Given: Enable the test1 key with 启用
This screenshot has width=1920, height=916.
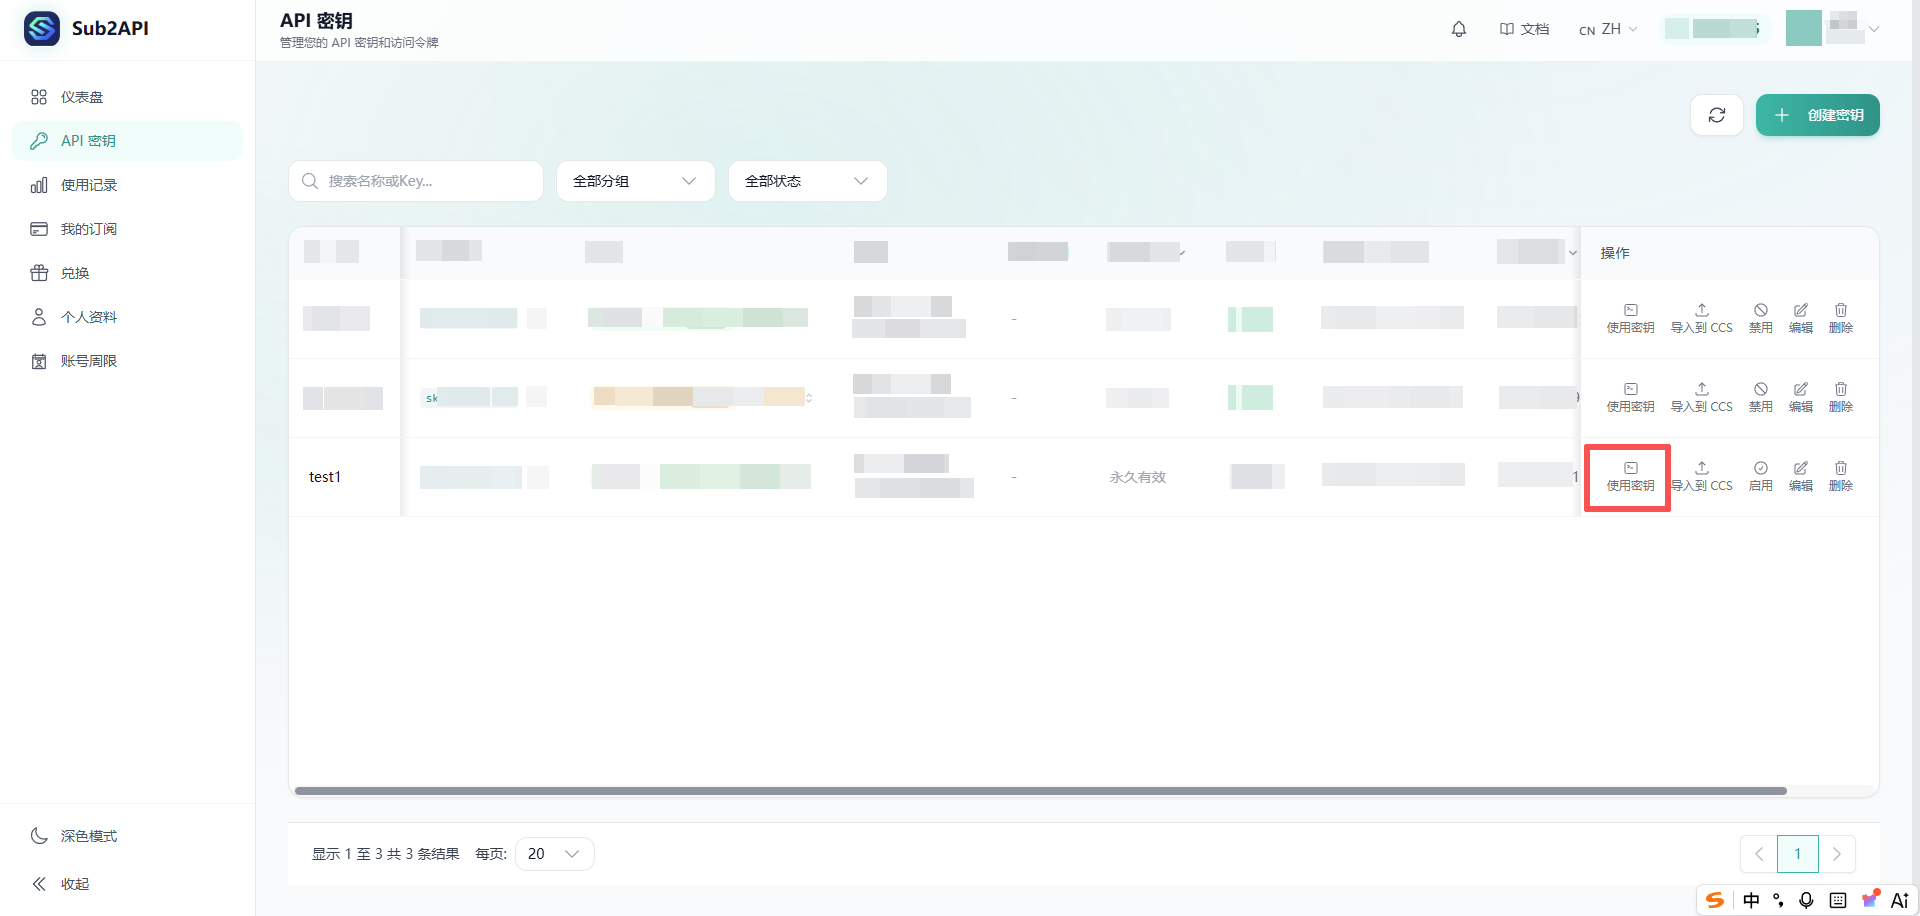Looking at the screenshot, I should [1761, 477].
